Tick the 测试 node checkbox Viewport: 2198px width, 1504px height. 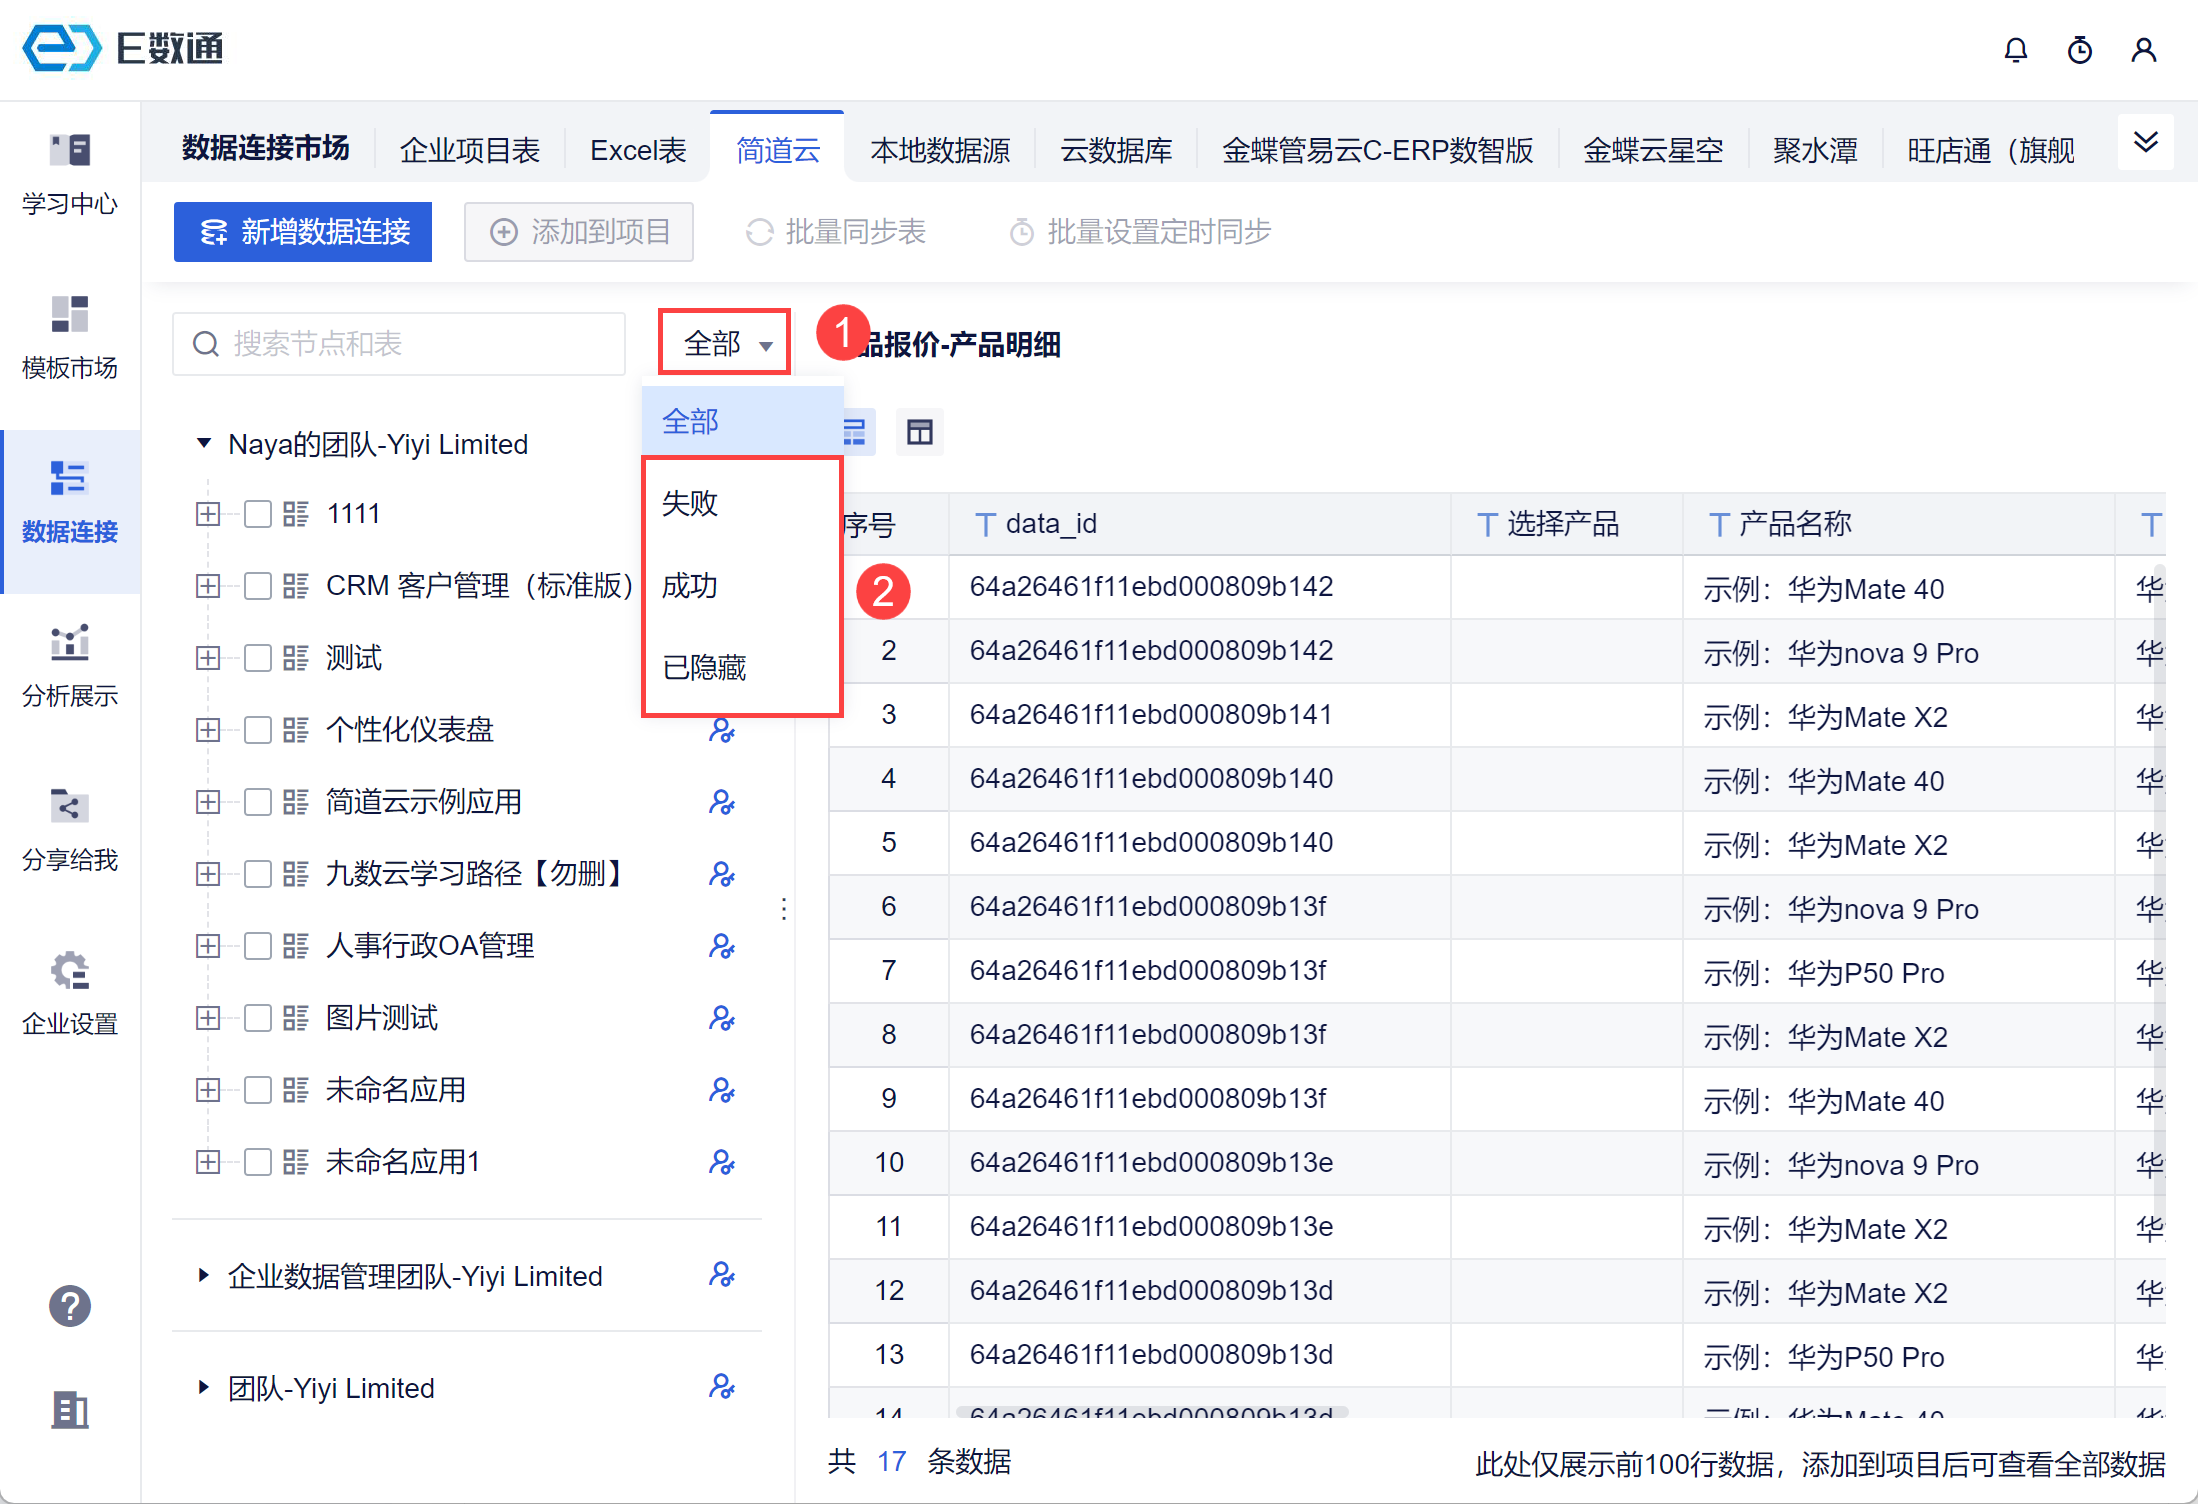tap(258, 658)
